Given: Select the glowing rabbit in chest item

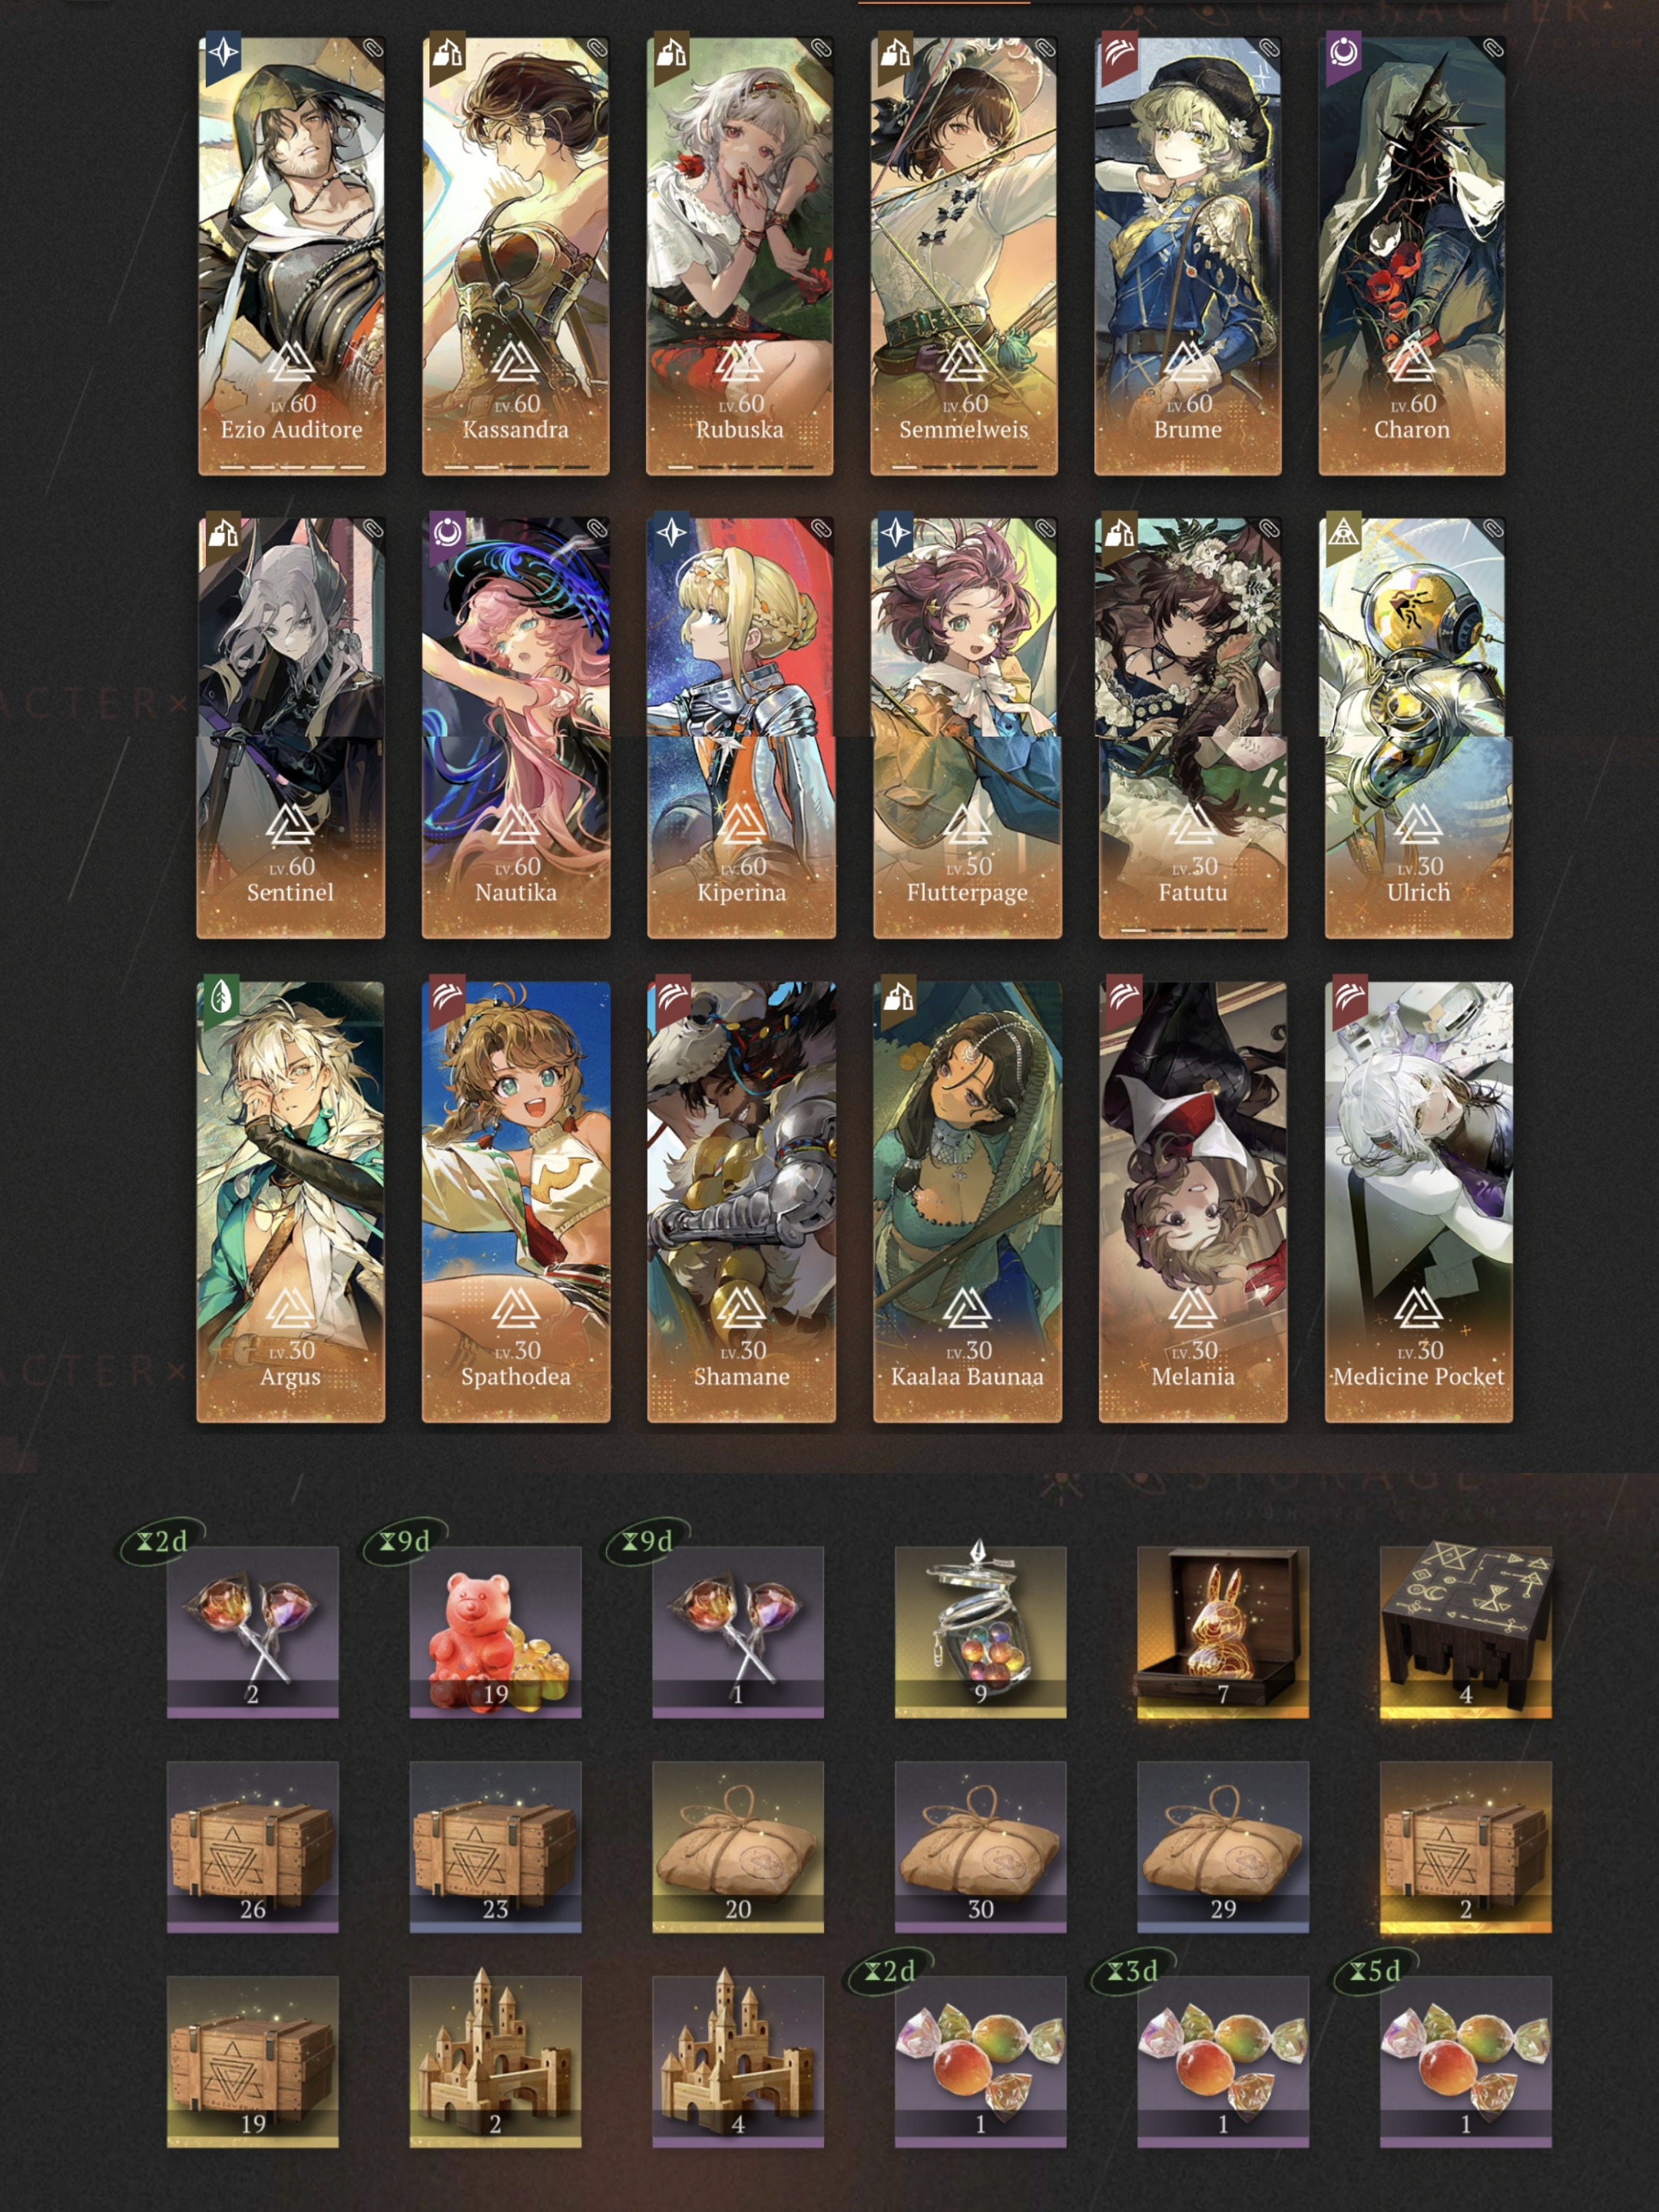Looking at the screenshot, I should [1222, 1631].
